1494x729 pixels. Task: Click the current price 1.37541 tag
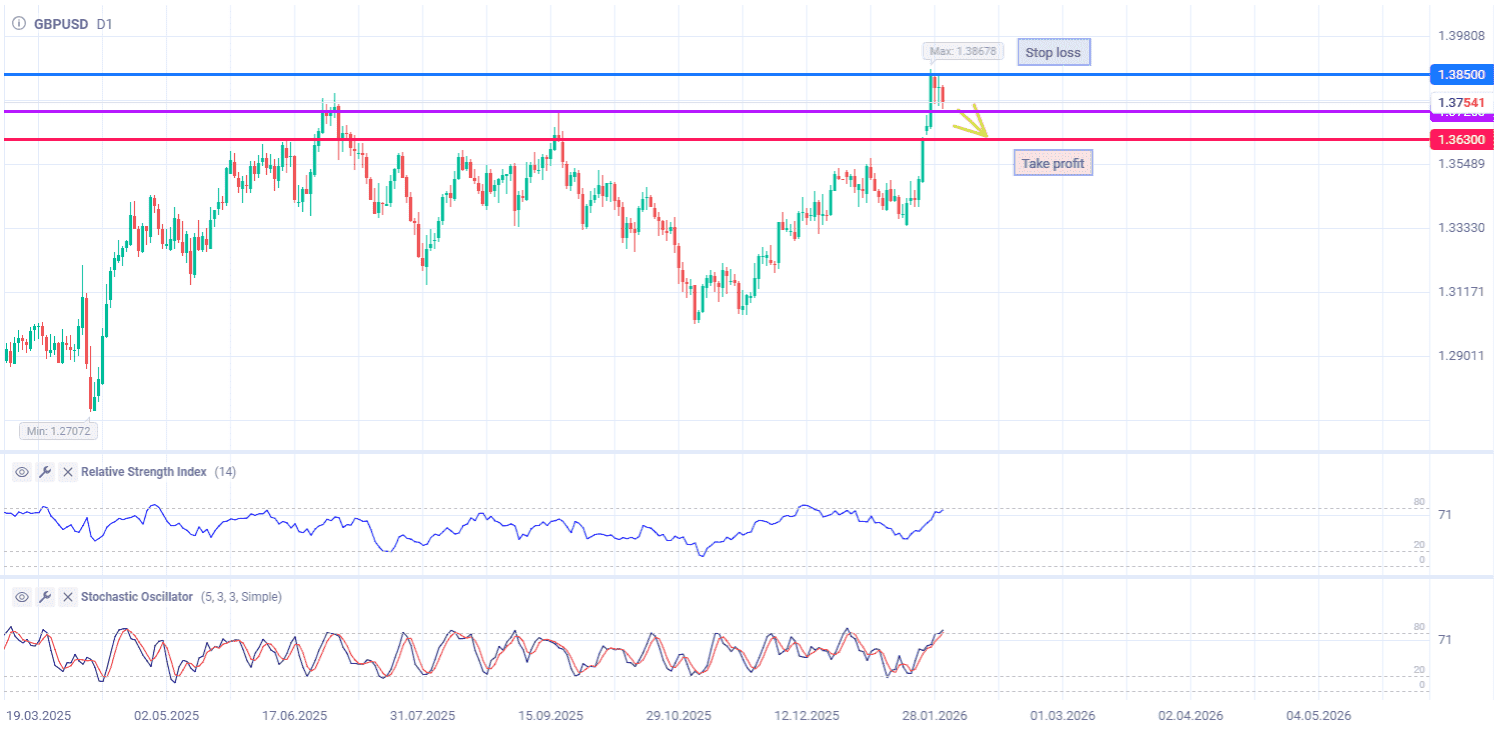pos(1461,102)
